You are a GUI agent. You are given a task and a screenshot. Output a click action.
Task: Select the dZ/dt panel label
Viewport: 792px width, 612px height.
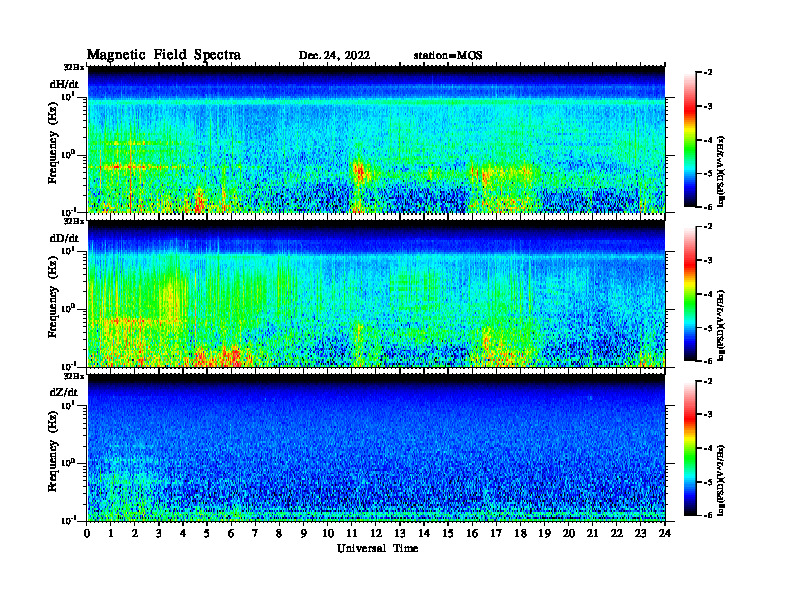coord(64,392)
